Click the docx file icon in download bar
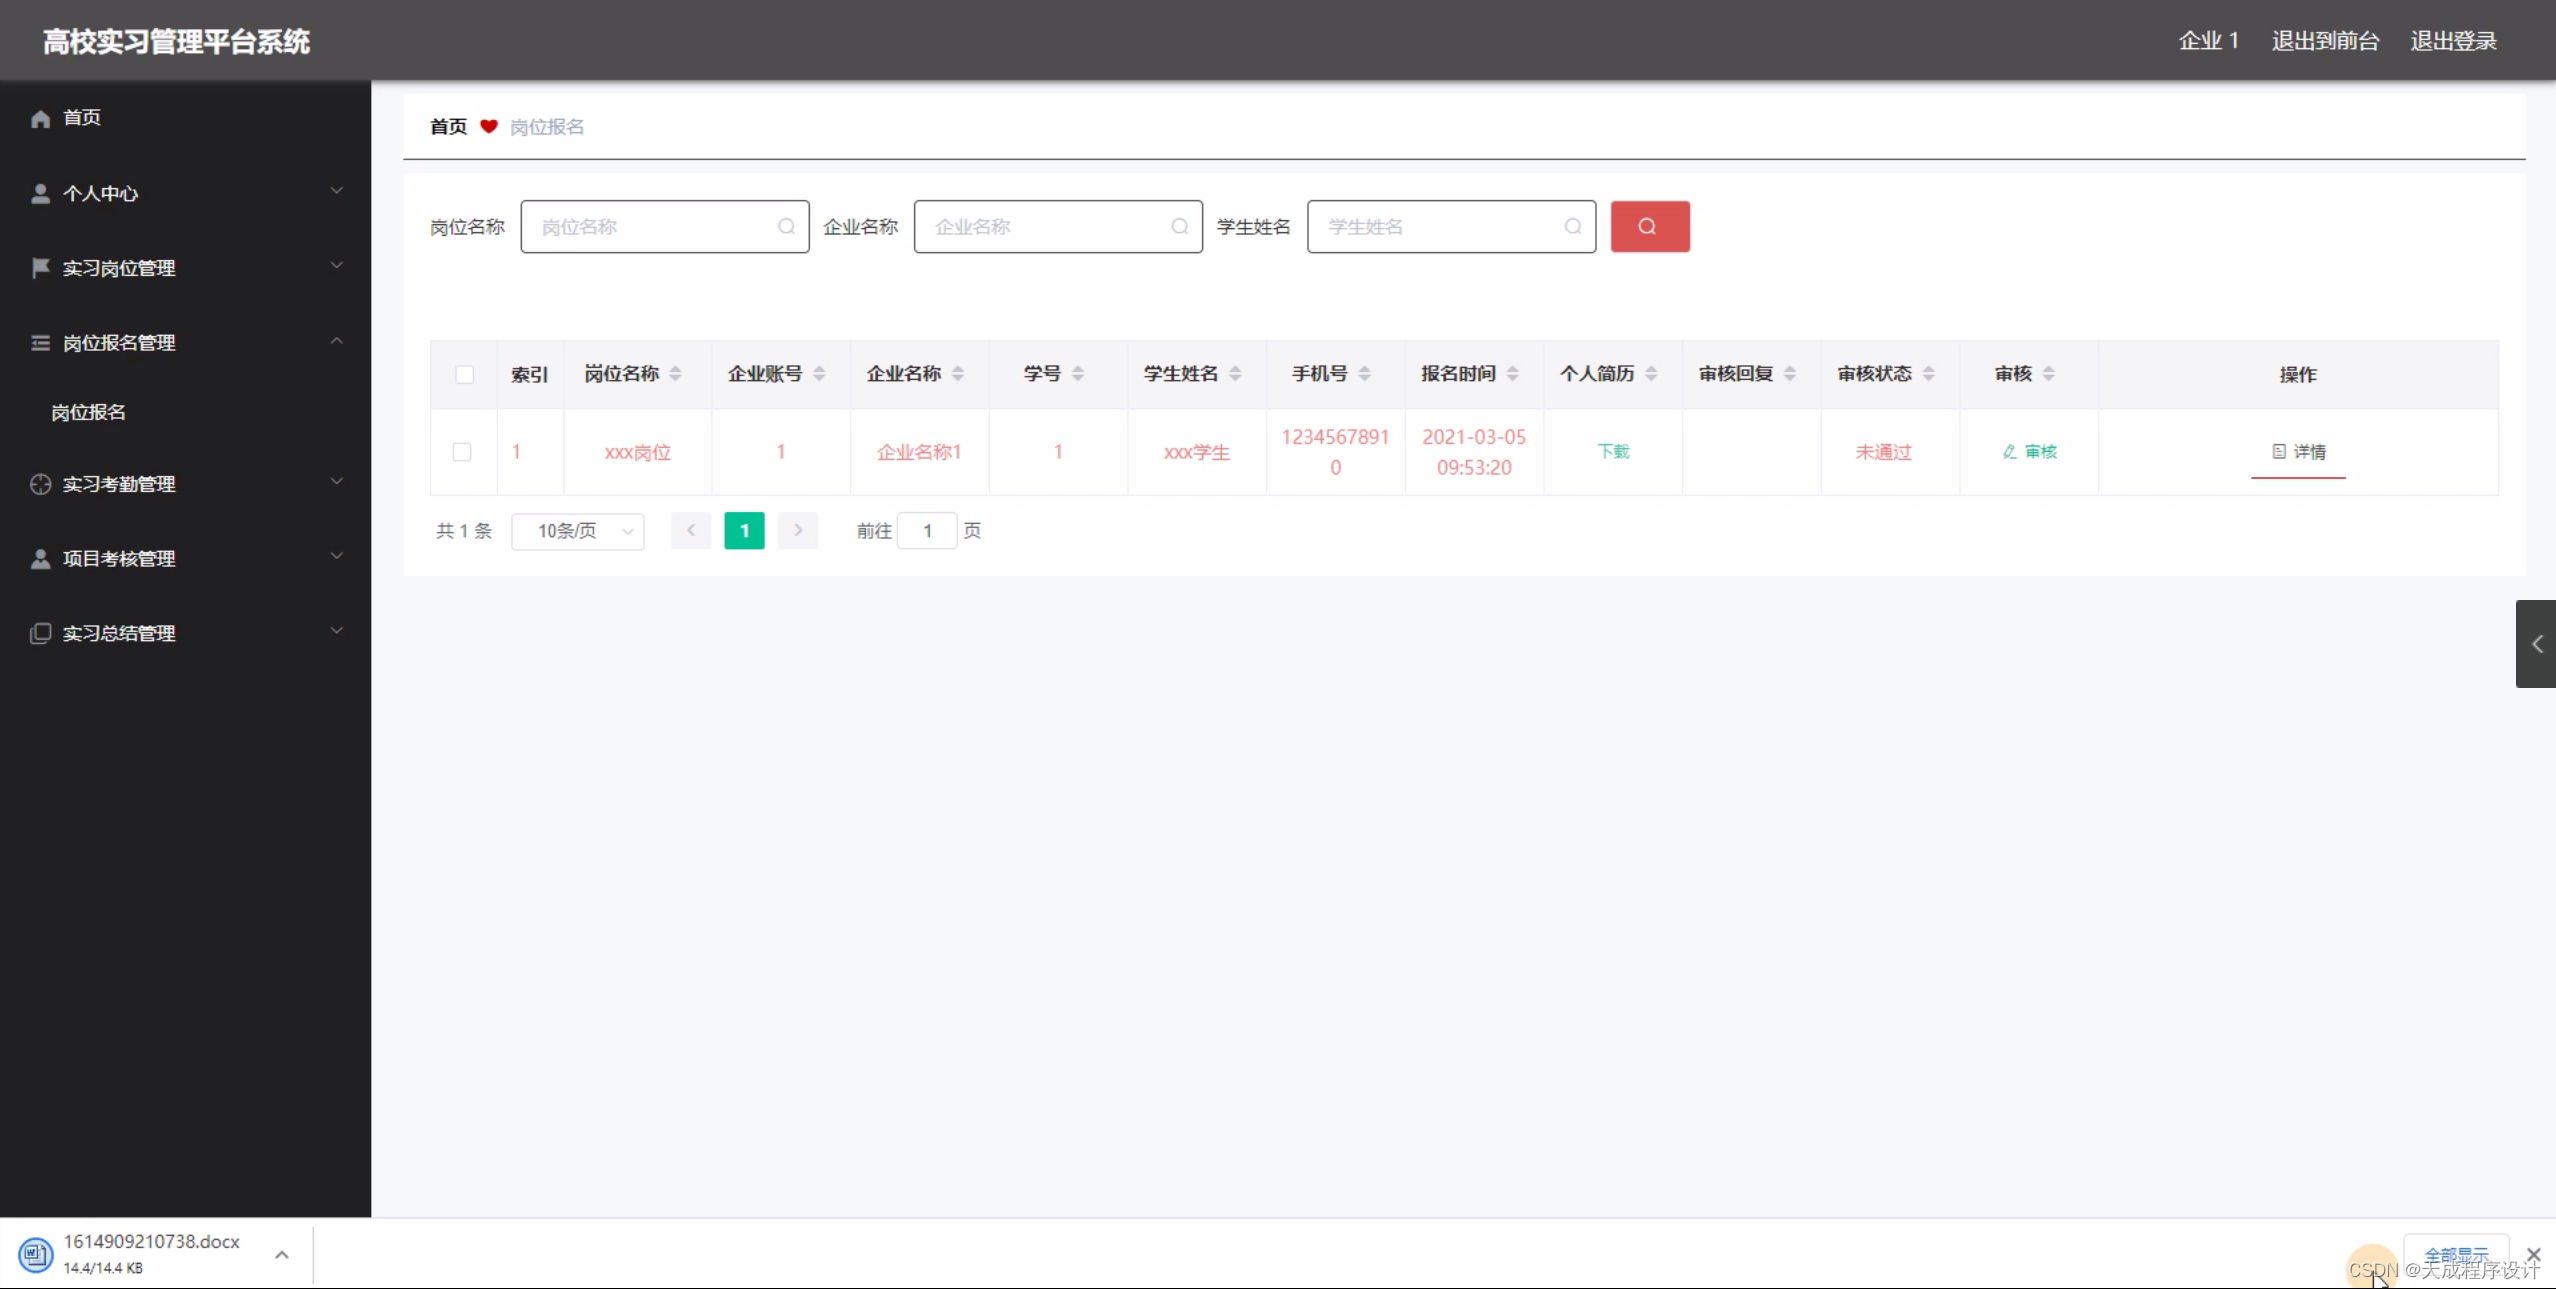 [x=36, y=1254]
